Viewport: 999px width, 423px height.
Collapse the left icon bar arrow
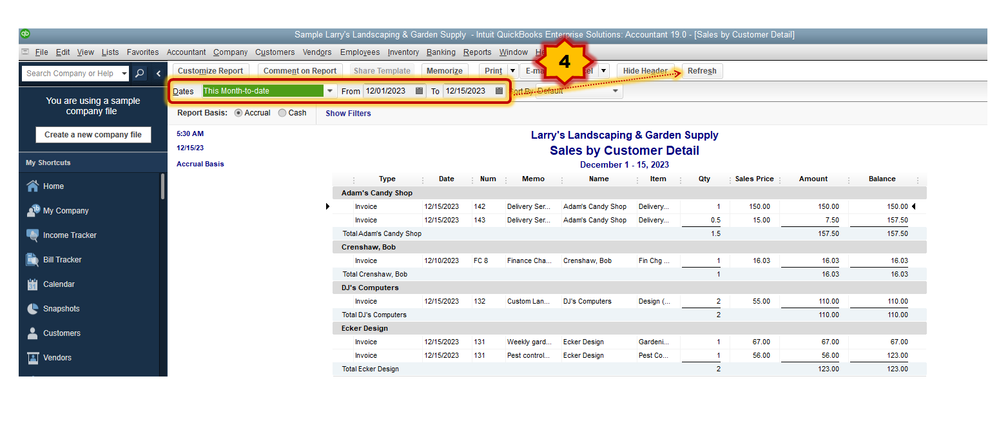tap(159, 73)
